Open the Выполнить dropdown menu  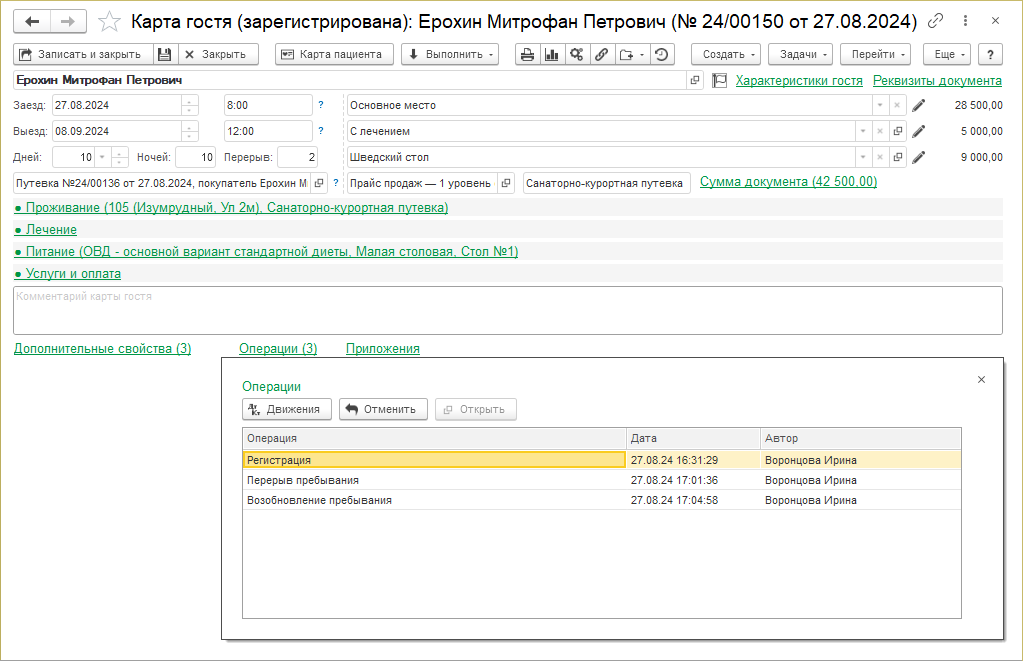point(450,54)
